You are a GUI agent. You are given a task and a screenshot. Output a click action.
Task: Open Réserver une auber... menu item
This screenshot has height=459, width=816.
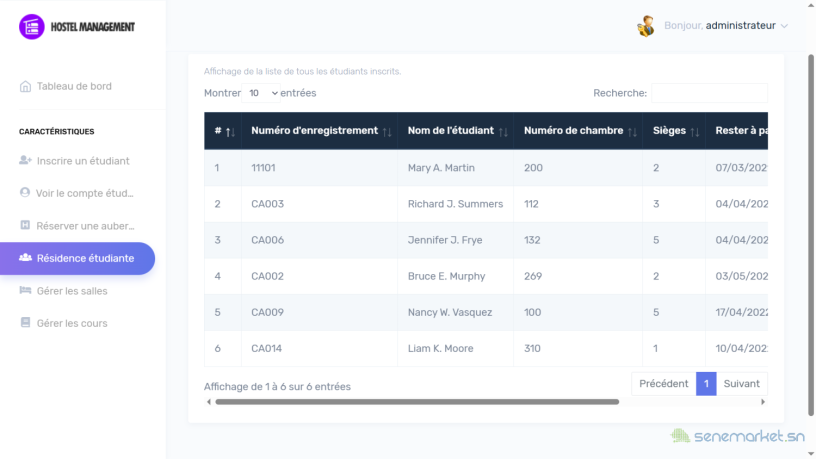tap(85, 226)
